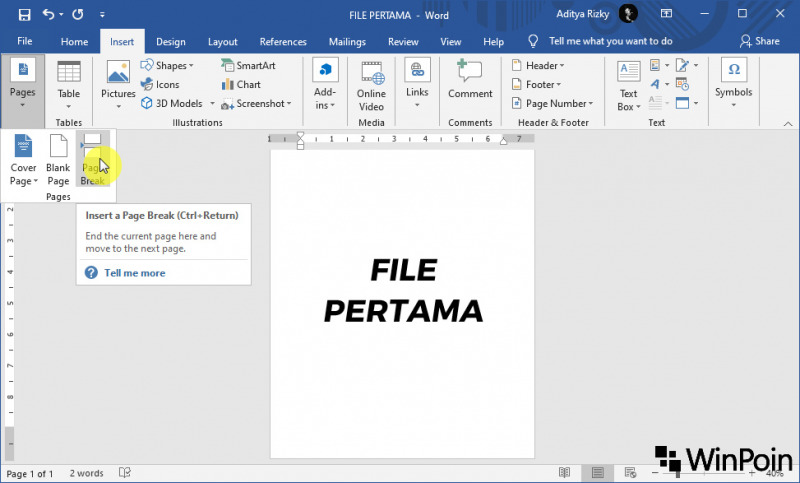The height and width of the screenshot is (483, 800).
Task: Open word count showing 2 words
Action: click(x=86, y=473)
